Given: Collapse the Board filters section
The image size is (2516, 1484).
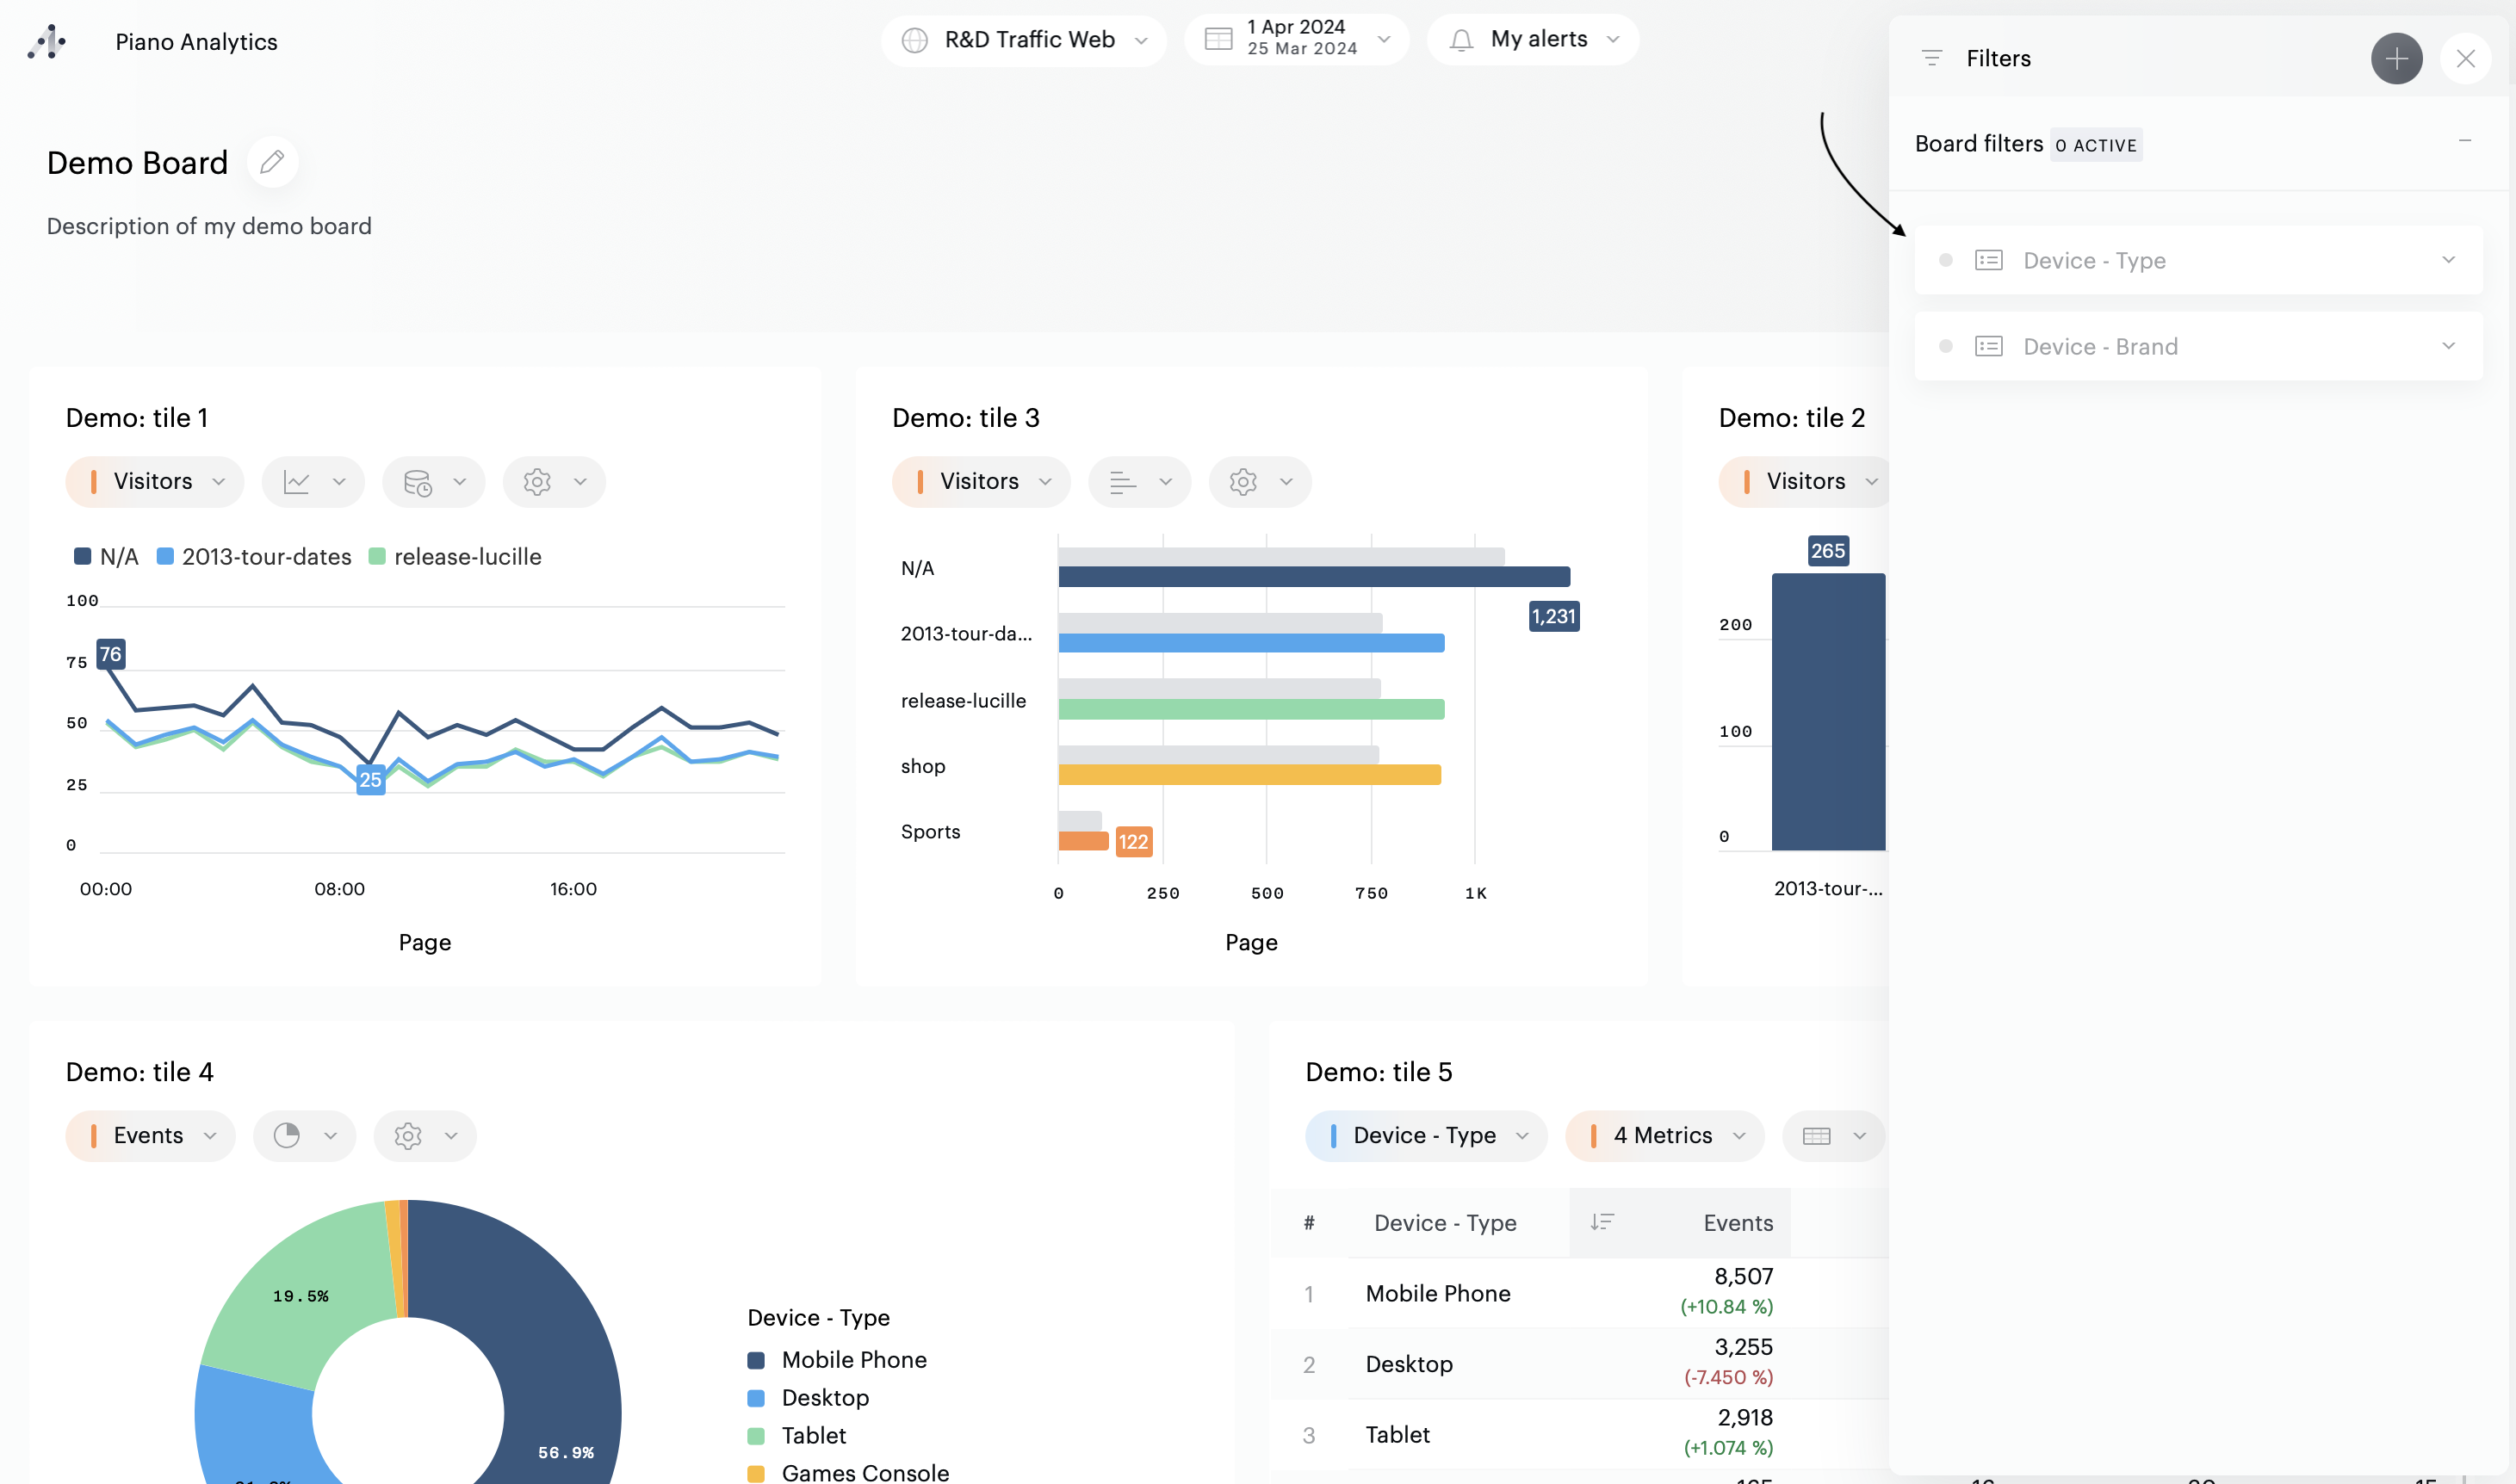Looking at the screenshot, I should 2464,141.
